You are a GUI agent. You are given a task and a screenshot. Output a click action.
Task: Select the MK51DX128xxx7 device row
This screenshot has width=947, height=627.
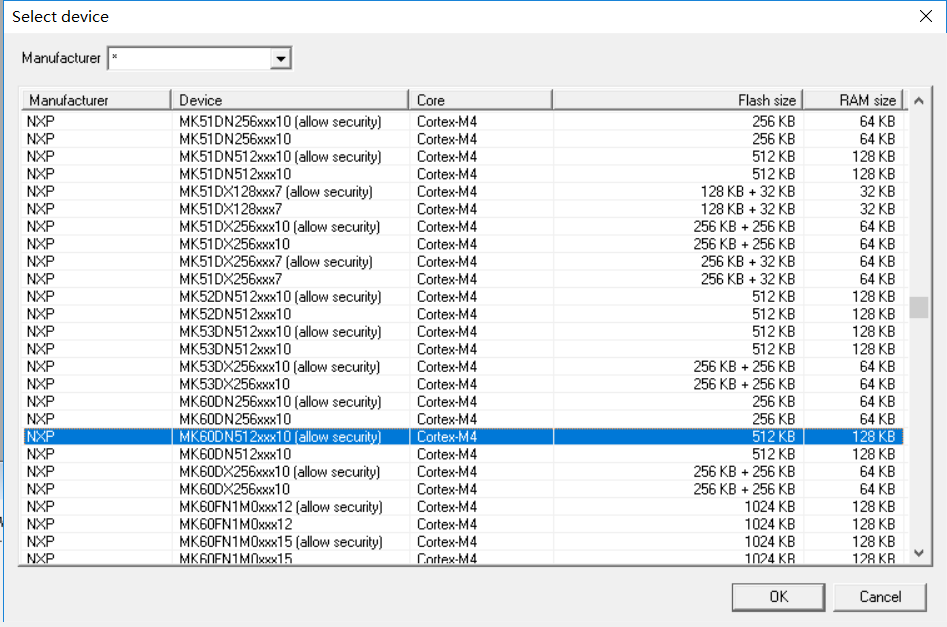[x=463, y=209]
